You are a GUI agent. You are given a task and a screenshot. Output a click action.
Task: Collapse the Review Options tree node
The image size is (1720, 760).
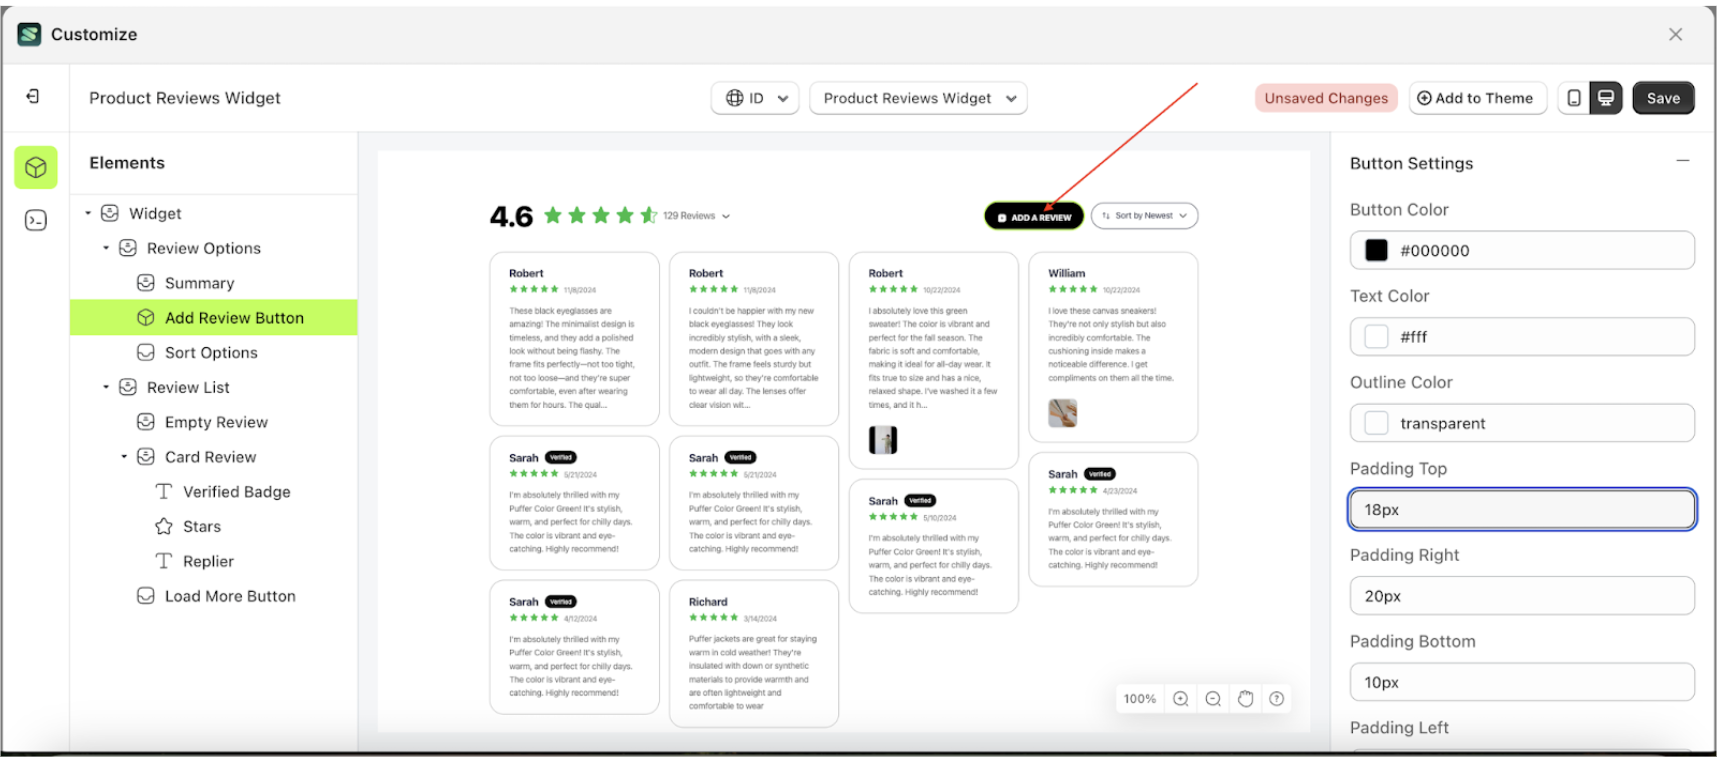[x=106, y=248]
